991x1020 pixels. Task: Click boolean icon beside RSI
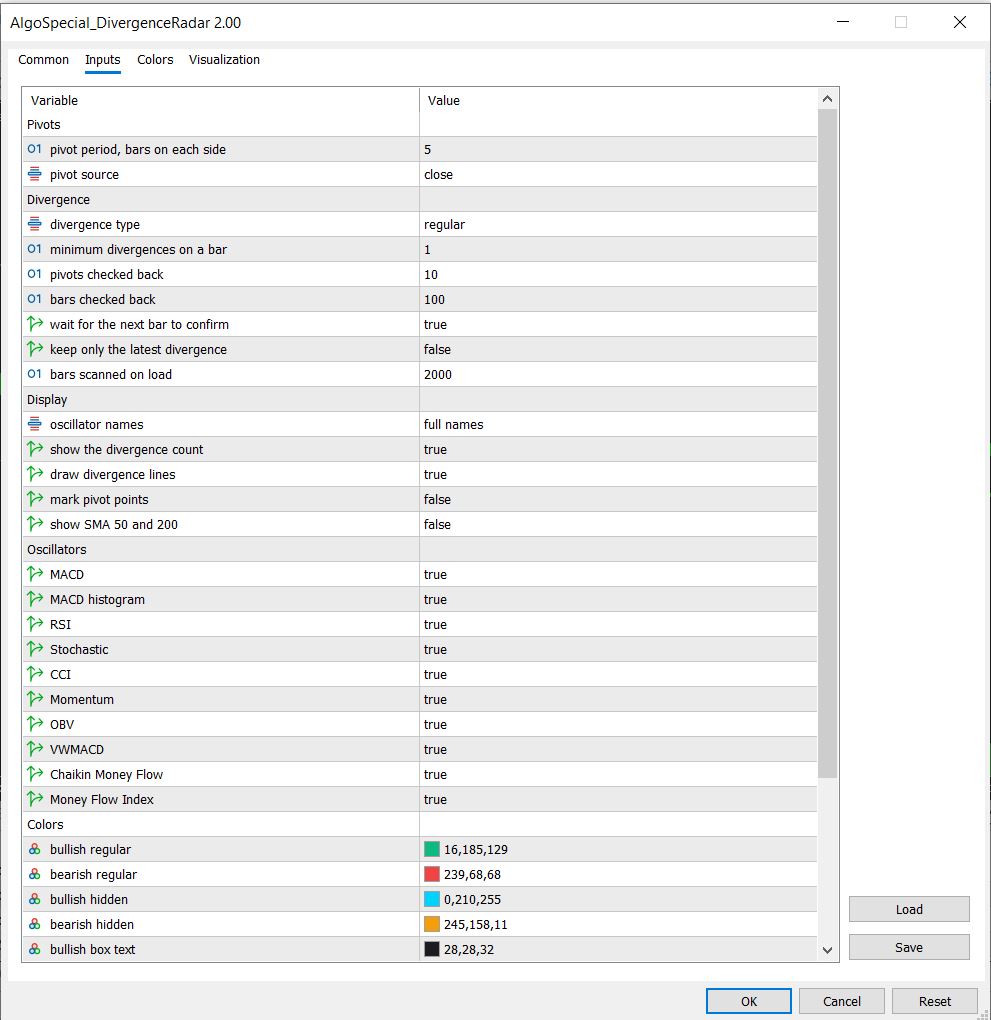[34, 624]
